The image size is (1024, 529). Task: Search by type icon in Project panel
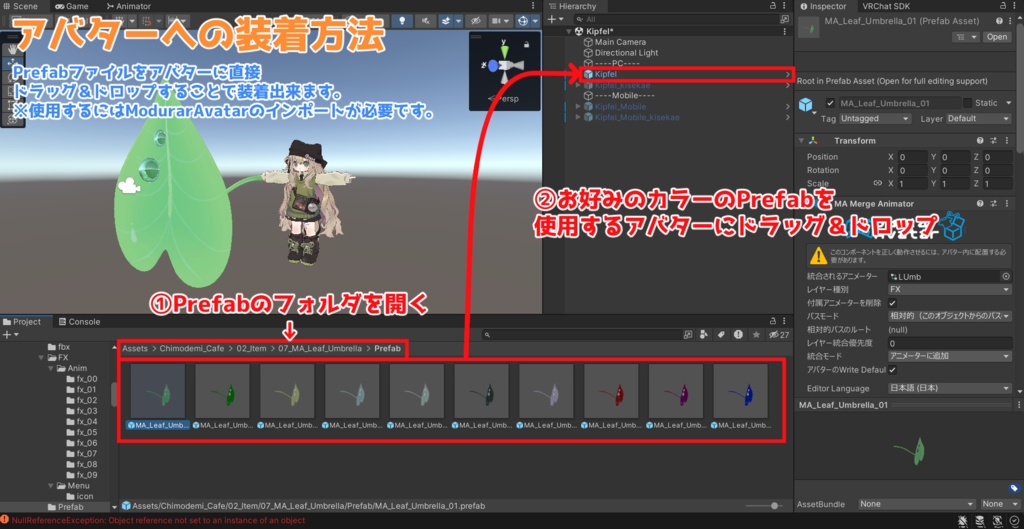tap(703, 334)
